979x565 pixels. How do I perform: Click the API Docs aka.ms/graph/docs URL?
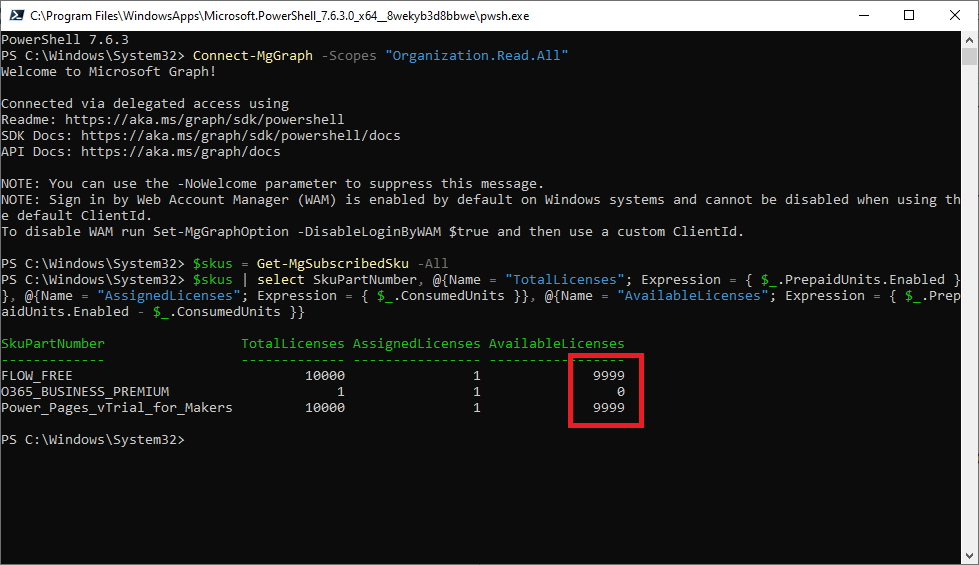[180, 152]
